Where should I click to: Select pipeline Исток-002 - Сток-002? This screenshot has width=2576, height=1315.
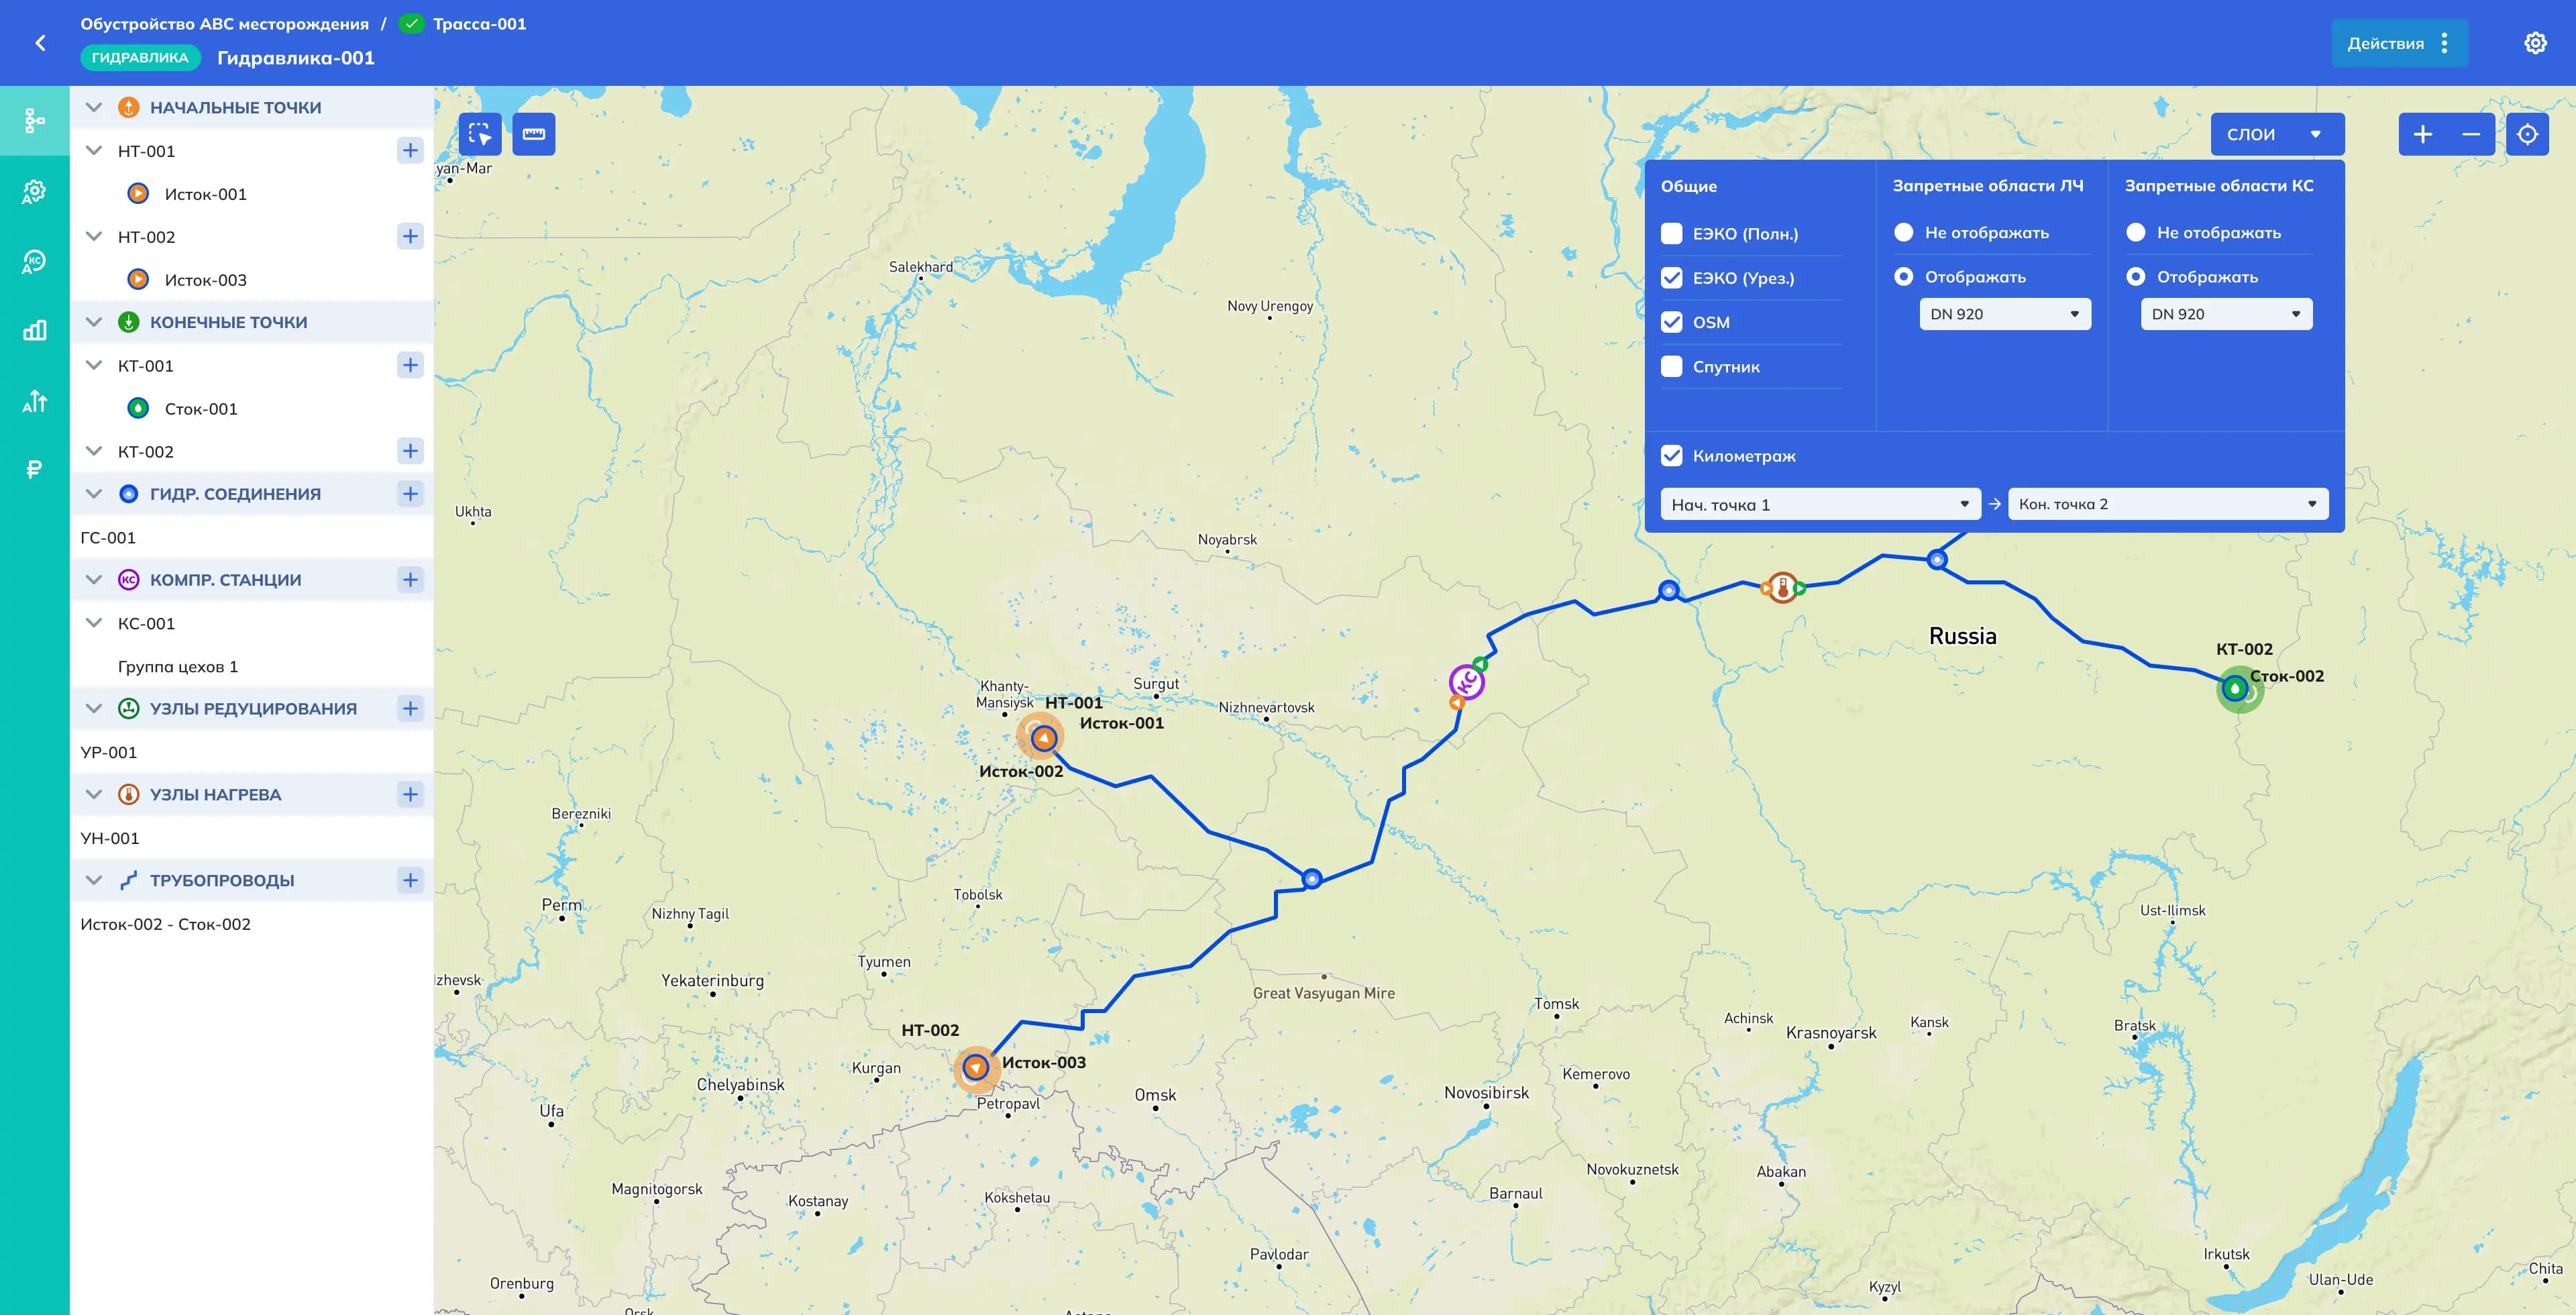pyautogui.click(x=165, y=924)
